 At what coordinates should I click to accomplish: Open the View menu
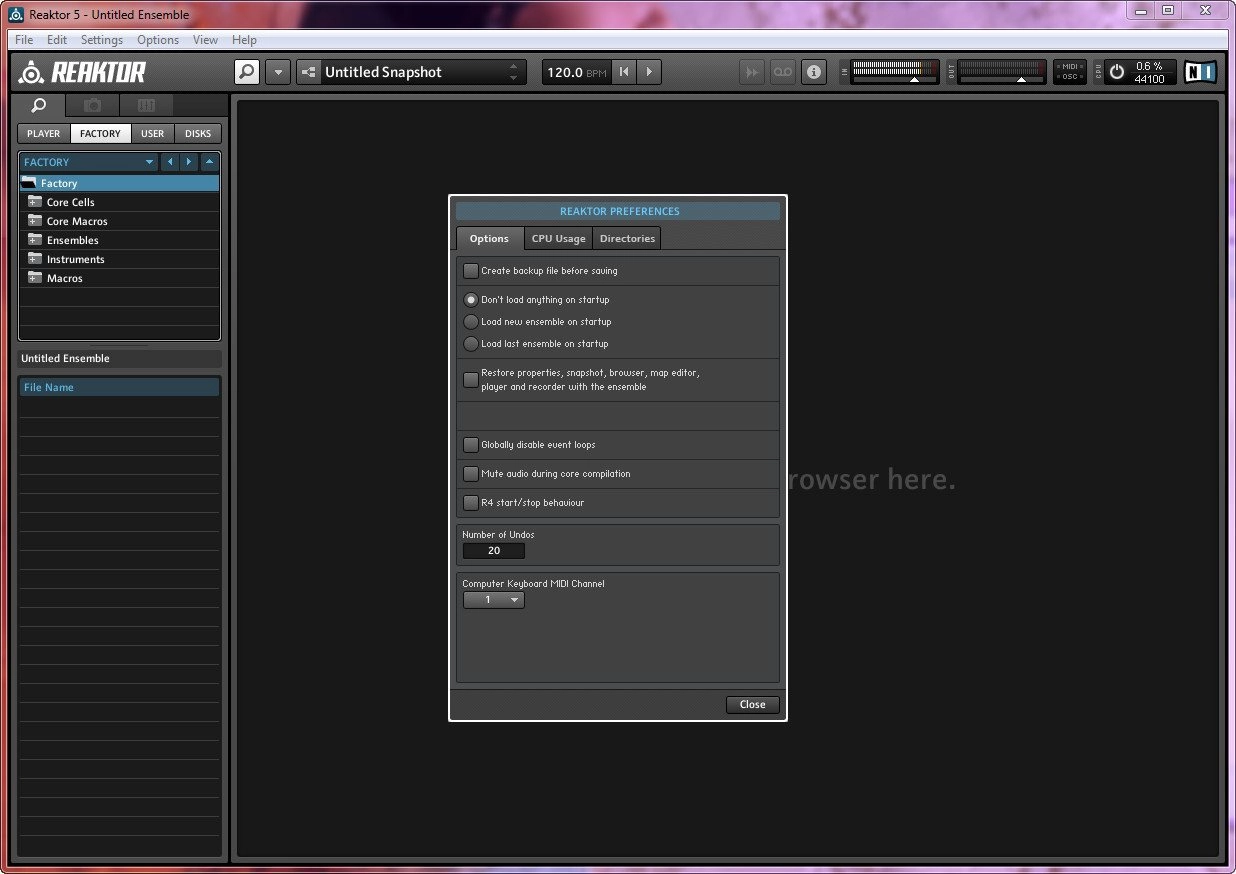(x=205, y=40)
